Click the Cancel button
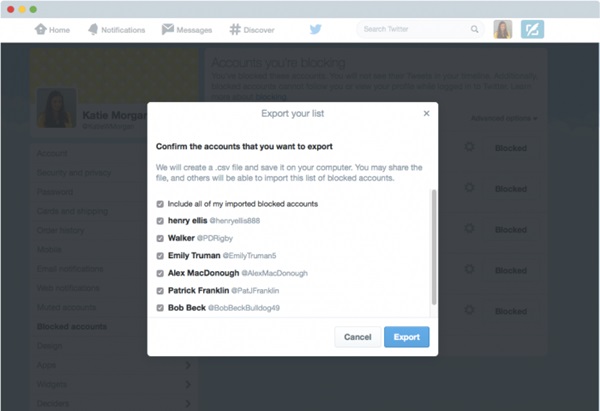Viewport: 600px width, 411px height. (357, 337)
